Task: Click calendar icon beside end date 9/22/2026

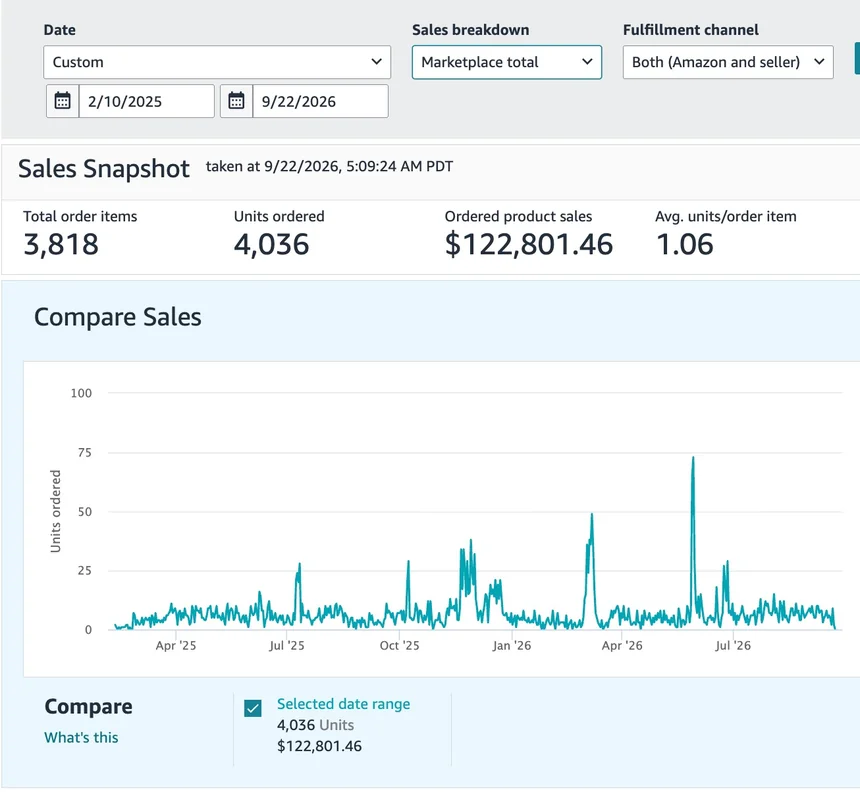Action: pos(236,101)
